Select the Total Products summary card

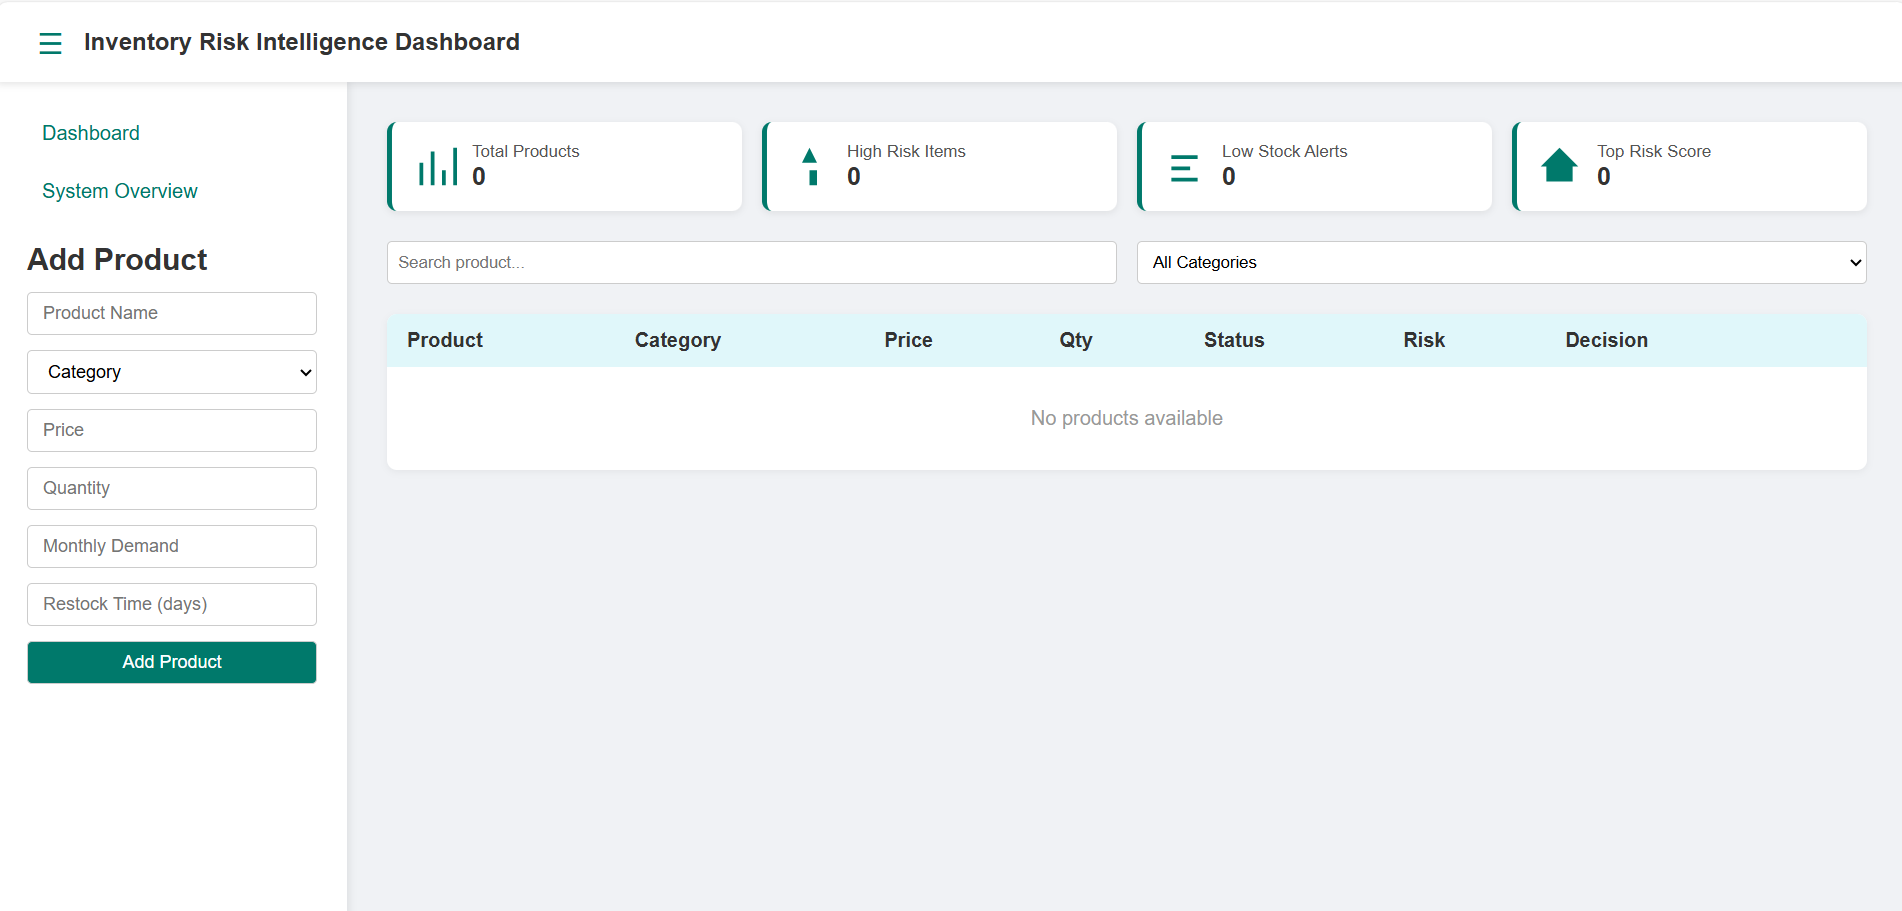click(x=564, y=166)
